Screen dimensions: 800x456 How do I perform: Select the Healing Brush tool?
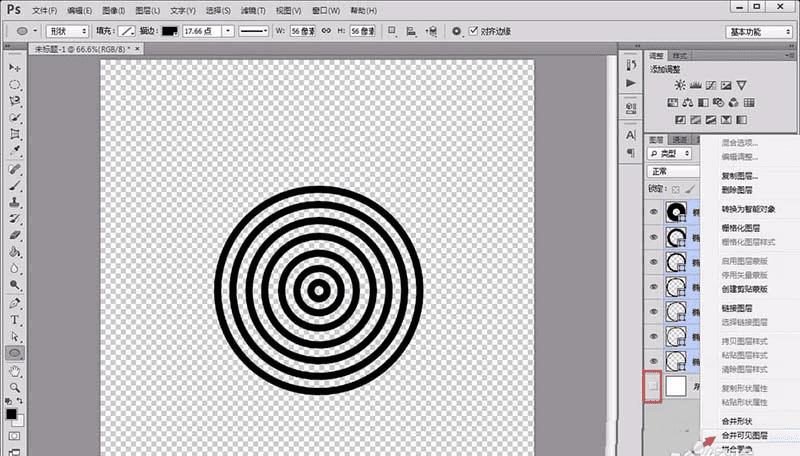15,169
